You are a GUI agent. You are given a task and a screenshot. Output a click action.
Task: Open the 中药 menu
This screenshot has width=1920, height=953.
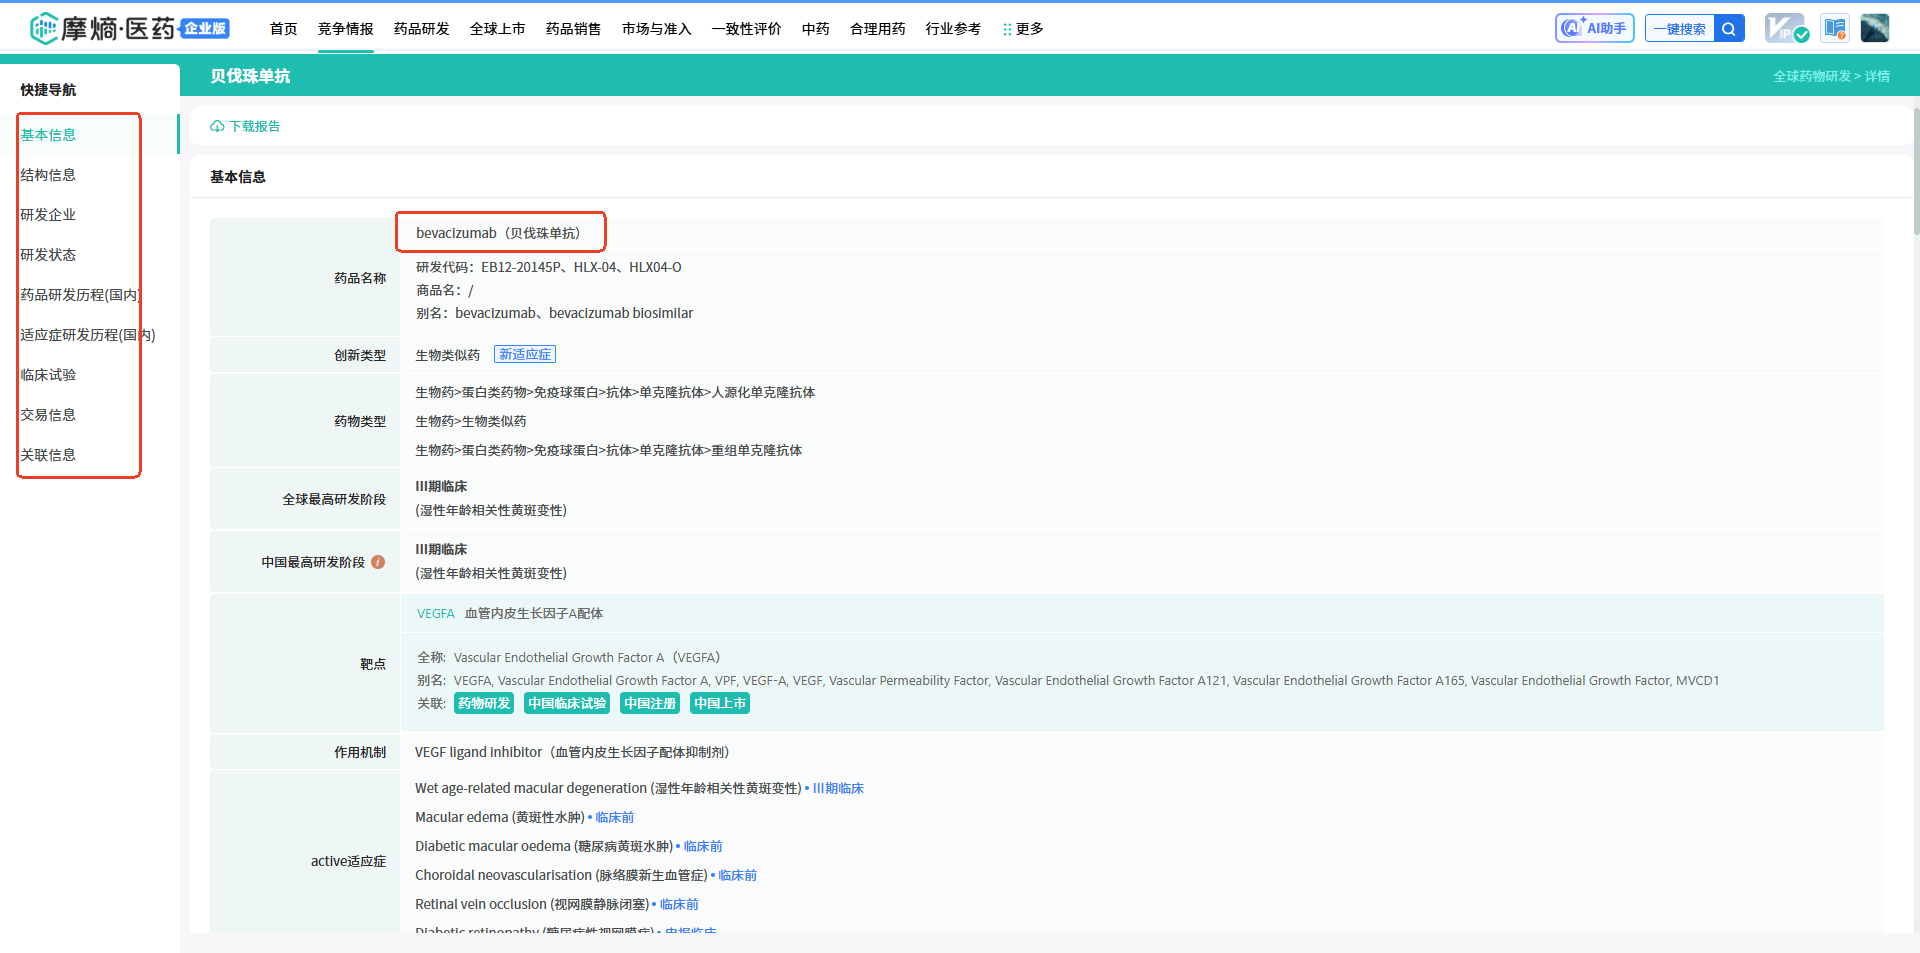816,29
